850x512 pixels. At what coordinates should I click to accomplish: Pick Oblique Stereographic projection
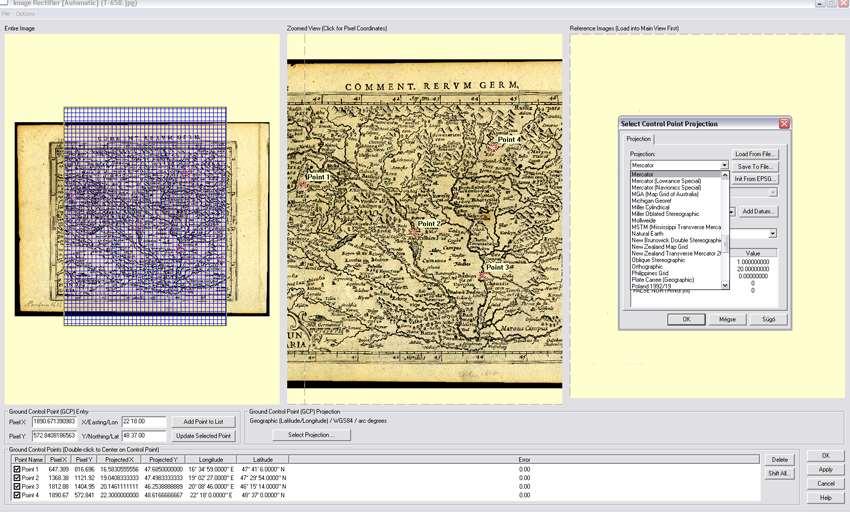pyautogui.click(x=658, y=260)
